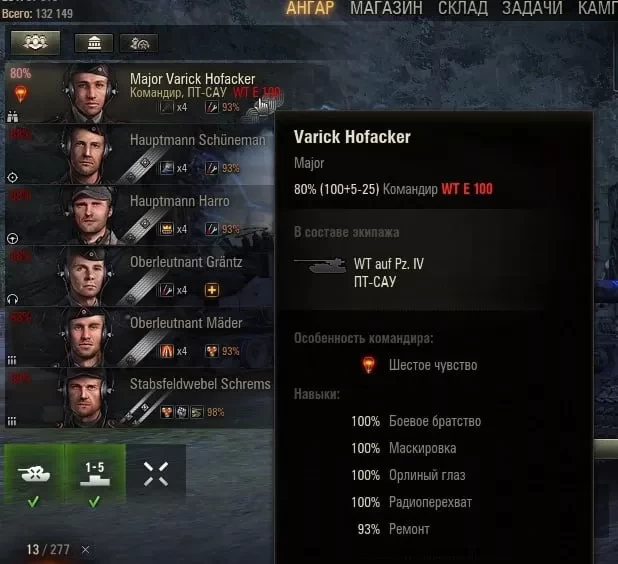Screen dimensions: 618x564
Task: Go to the ЗАДАЧИ tab
Action: (532, 8)
